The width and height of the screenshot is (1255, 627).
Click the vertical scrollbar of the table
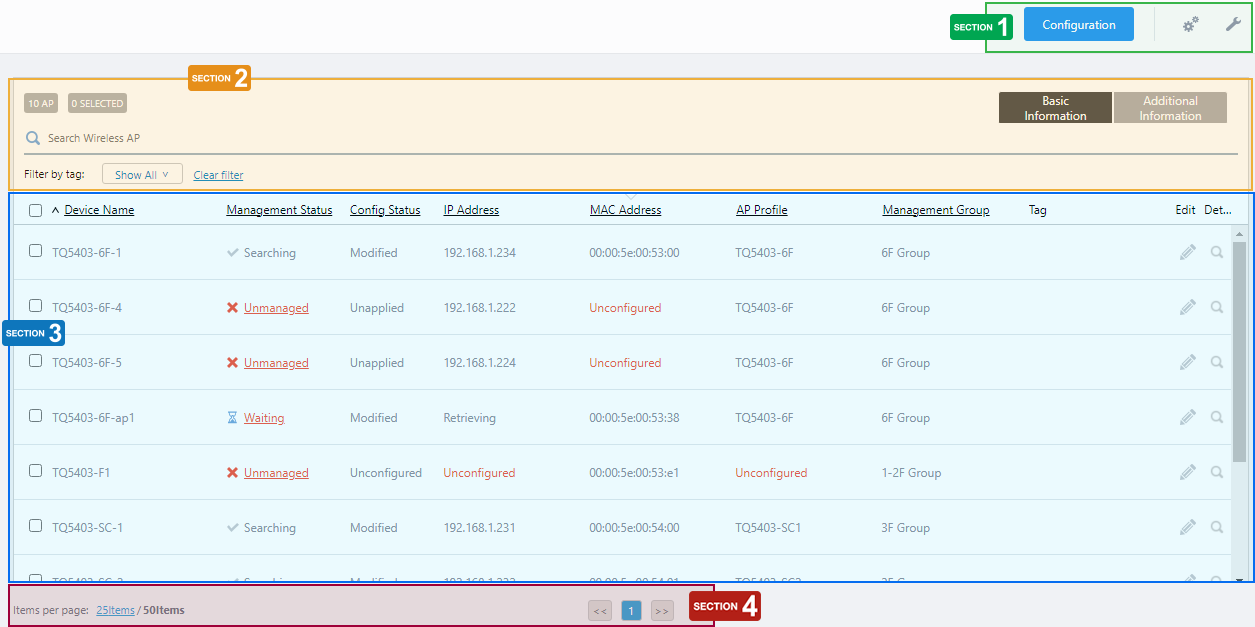coord(1240,350)
